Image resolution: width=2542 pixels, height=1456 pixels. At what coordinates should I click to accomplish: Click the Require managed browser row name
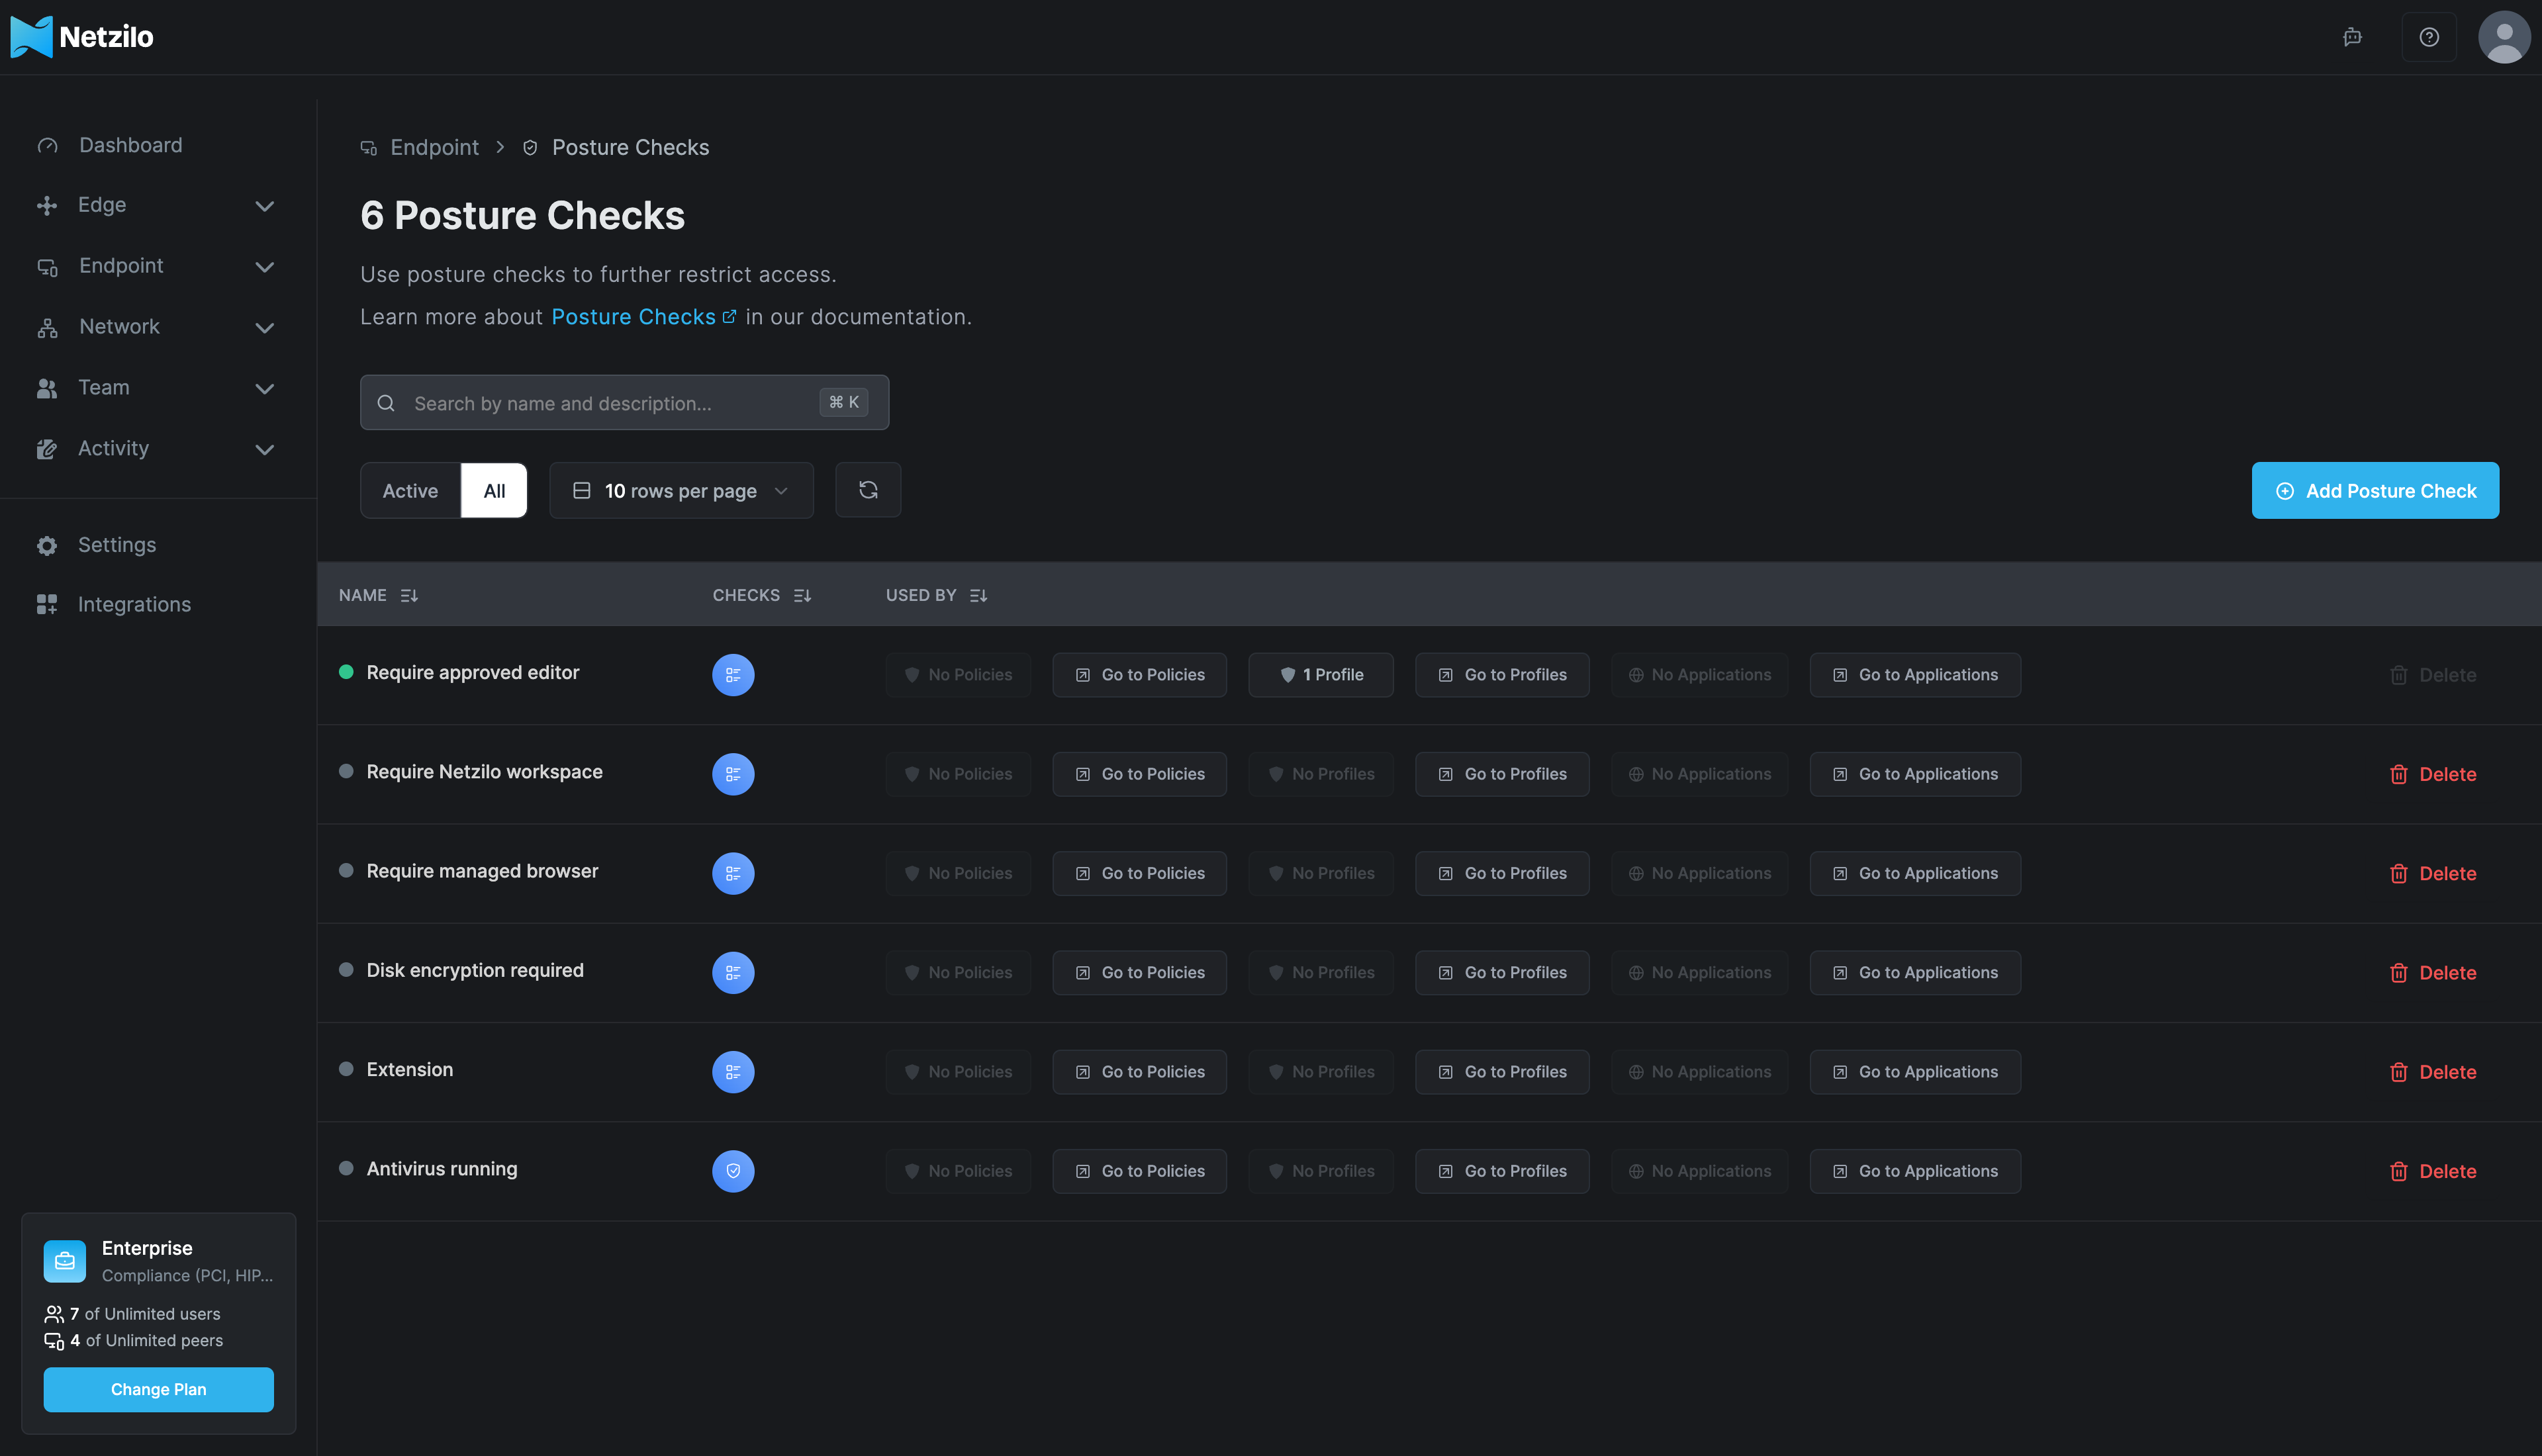482,871
